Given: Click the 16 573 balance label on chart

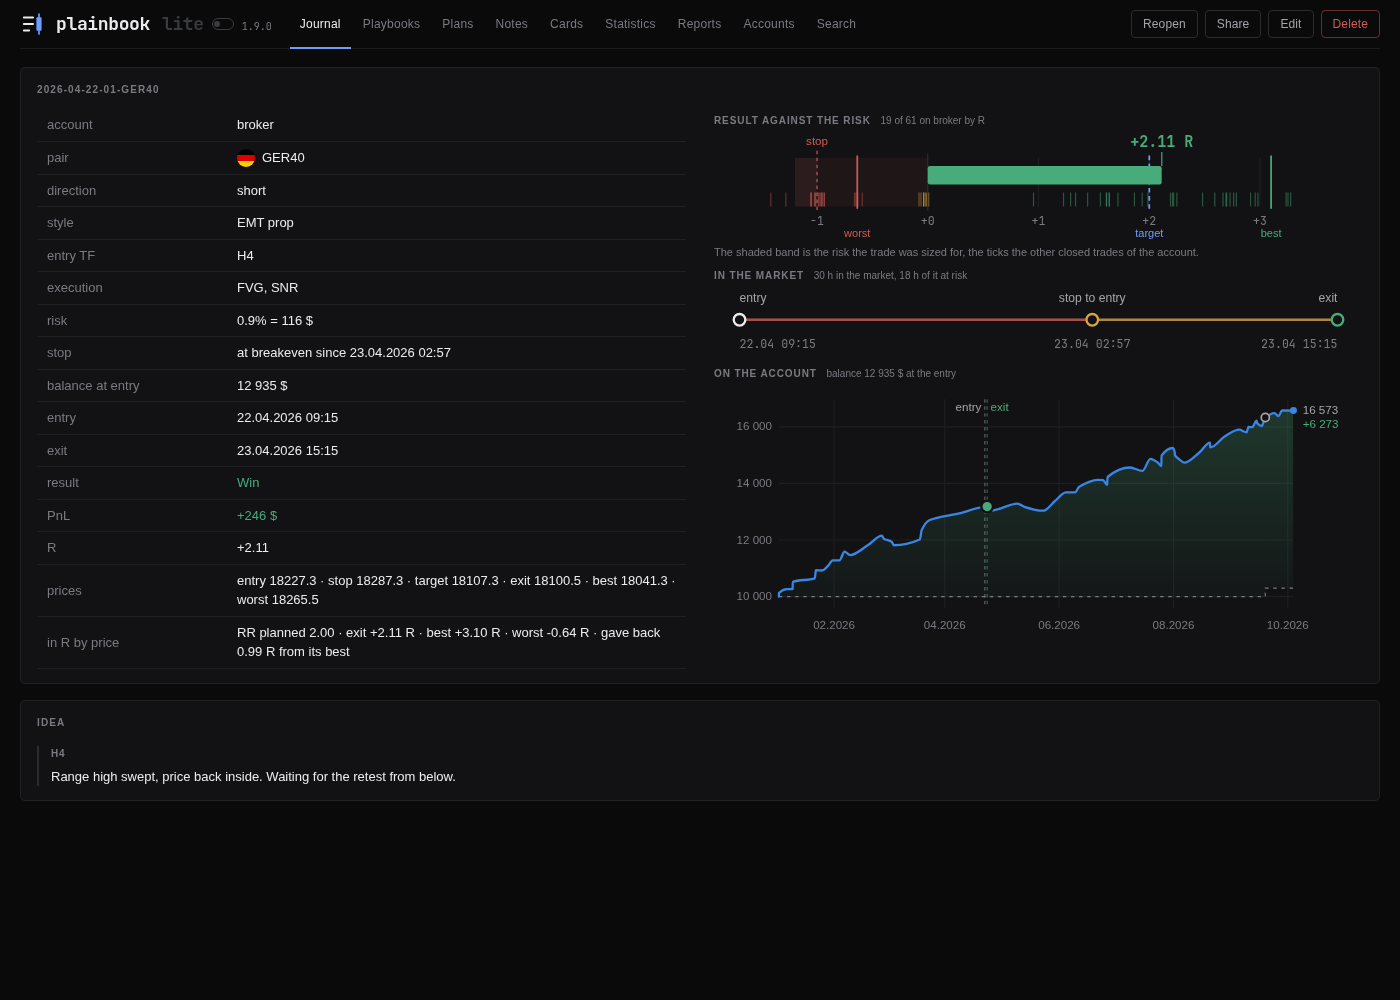Looking at the screenshot, I should pos(1320,410).
